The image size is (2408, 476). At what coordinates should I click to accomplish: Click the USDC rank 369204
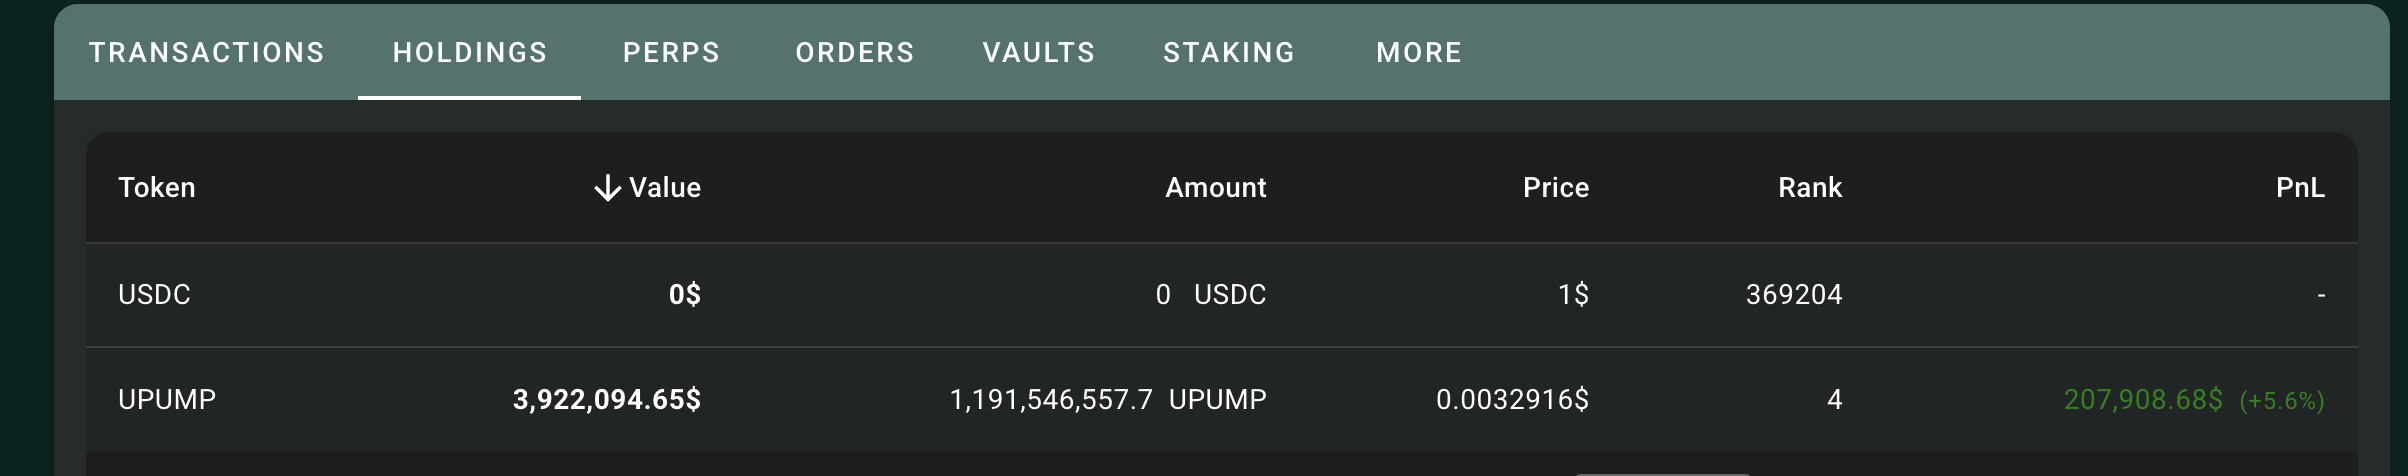pyautogui.click(x=1793, y=295)
